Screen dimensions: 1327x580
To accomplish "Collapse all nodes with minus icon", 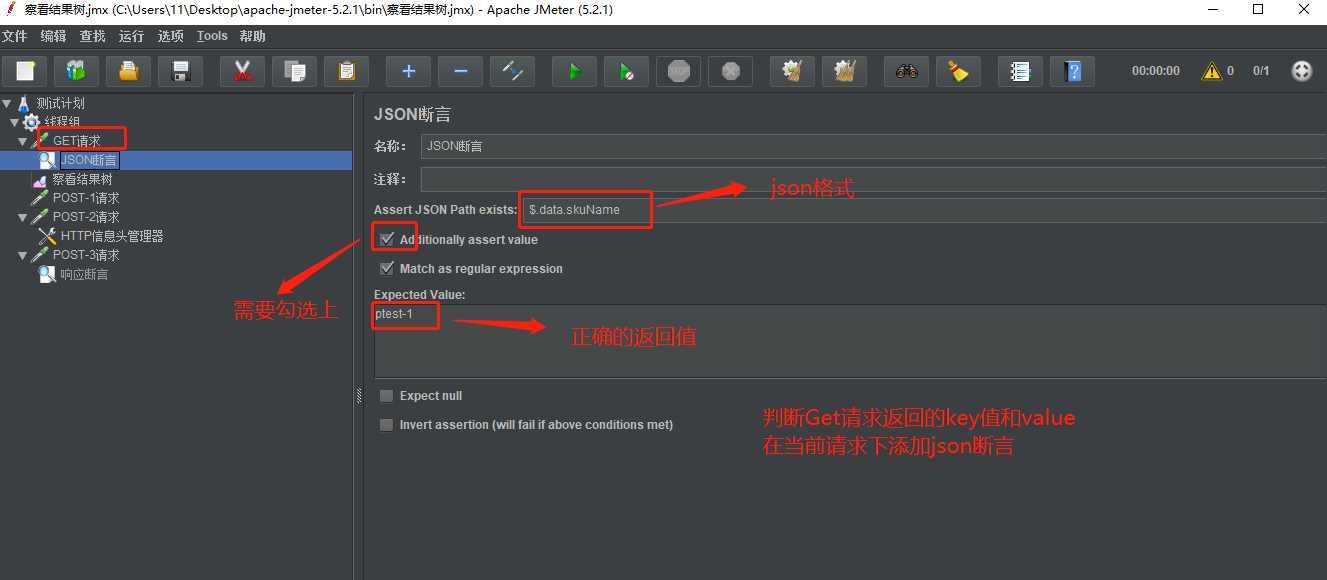I will [x=460, y=71].
